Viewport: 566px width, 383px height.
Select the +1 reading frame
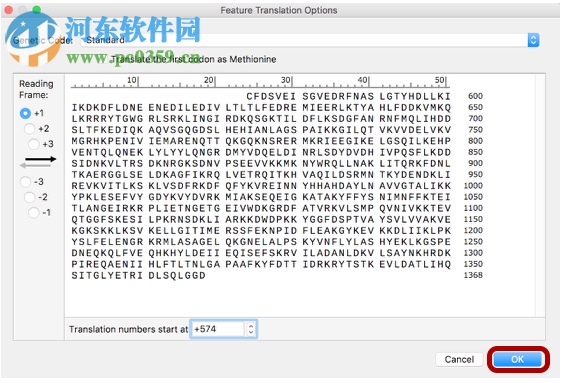point(25,113)
